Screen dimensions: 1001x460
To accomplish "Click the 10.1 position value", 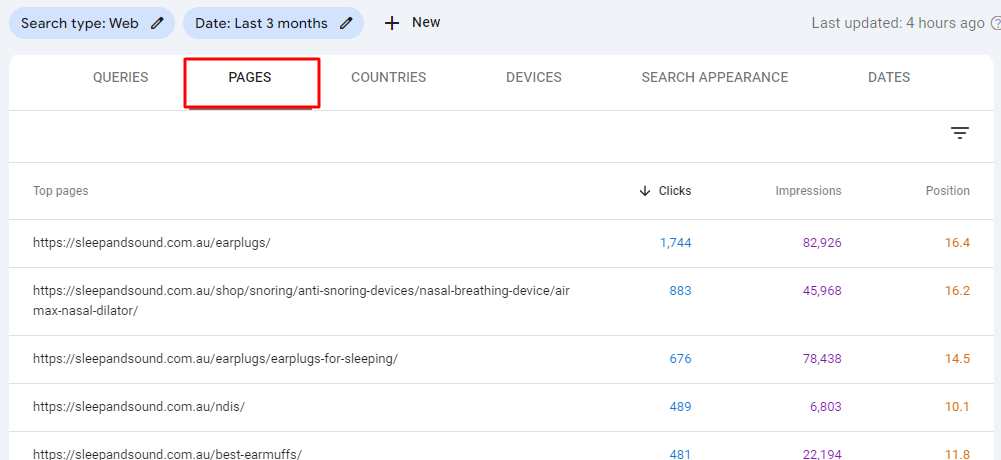I will click(x=958, y=407).
